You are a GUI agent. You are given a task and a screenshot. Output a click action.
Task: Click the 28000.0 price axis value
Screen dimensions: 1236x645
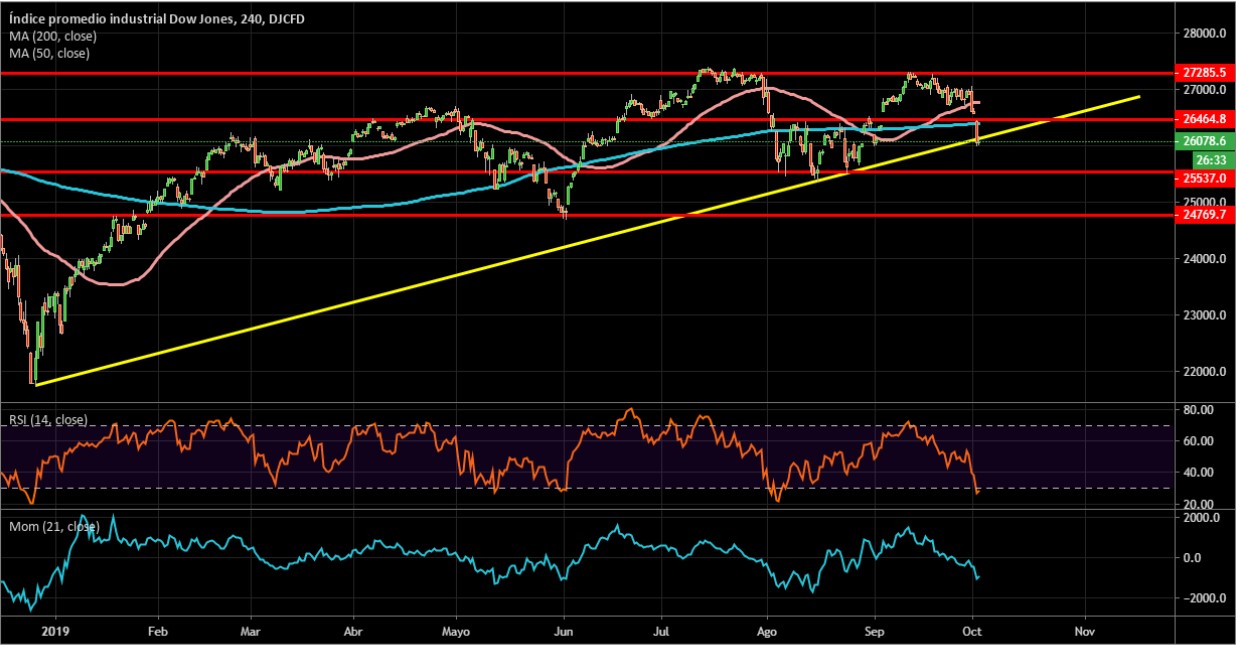point(1204,33)
